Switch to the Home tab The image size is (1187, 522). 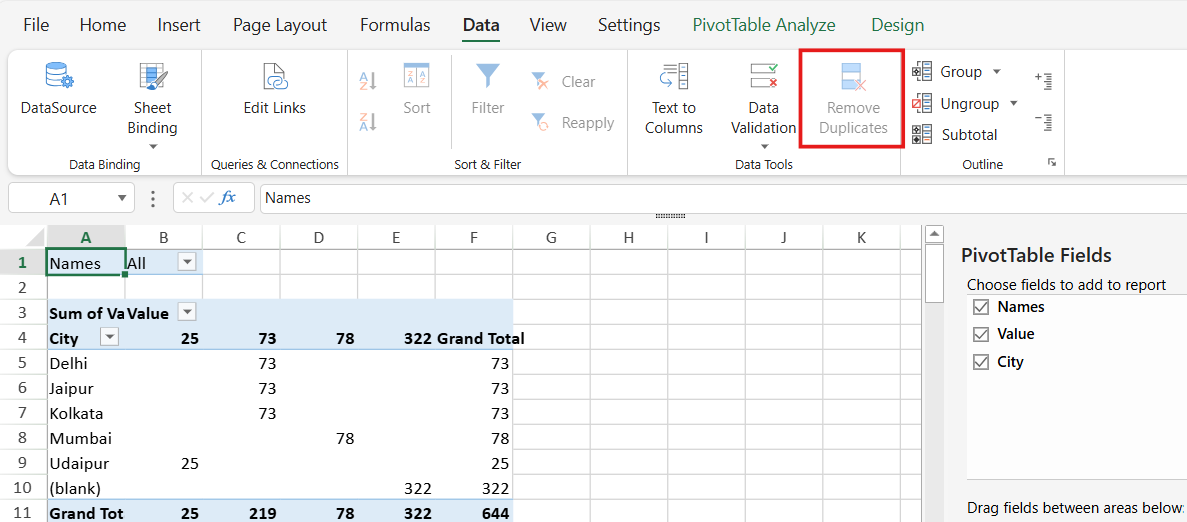click(x=103, y=25)
